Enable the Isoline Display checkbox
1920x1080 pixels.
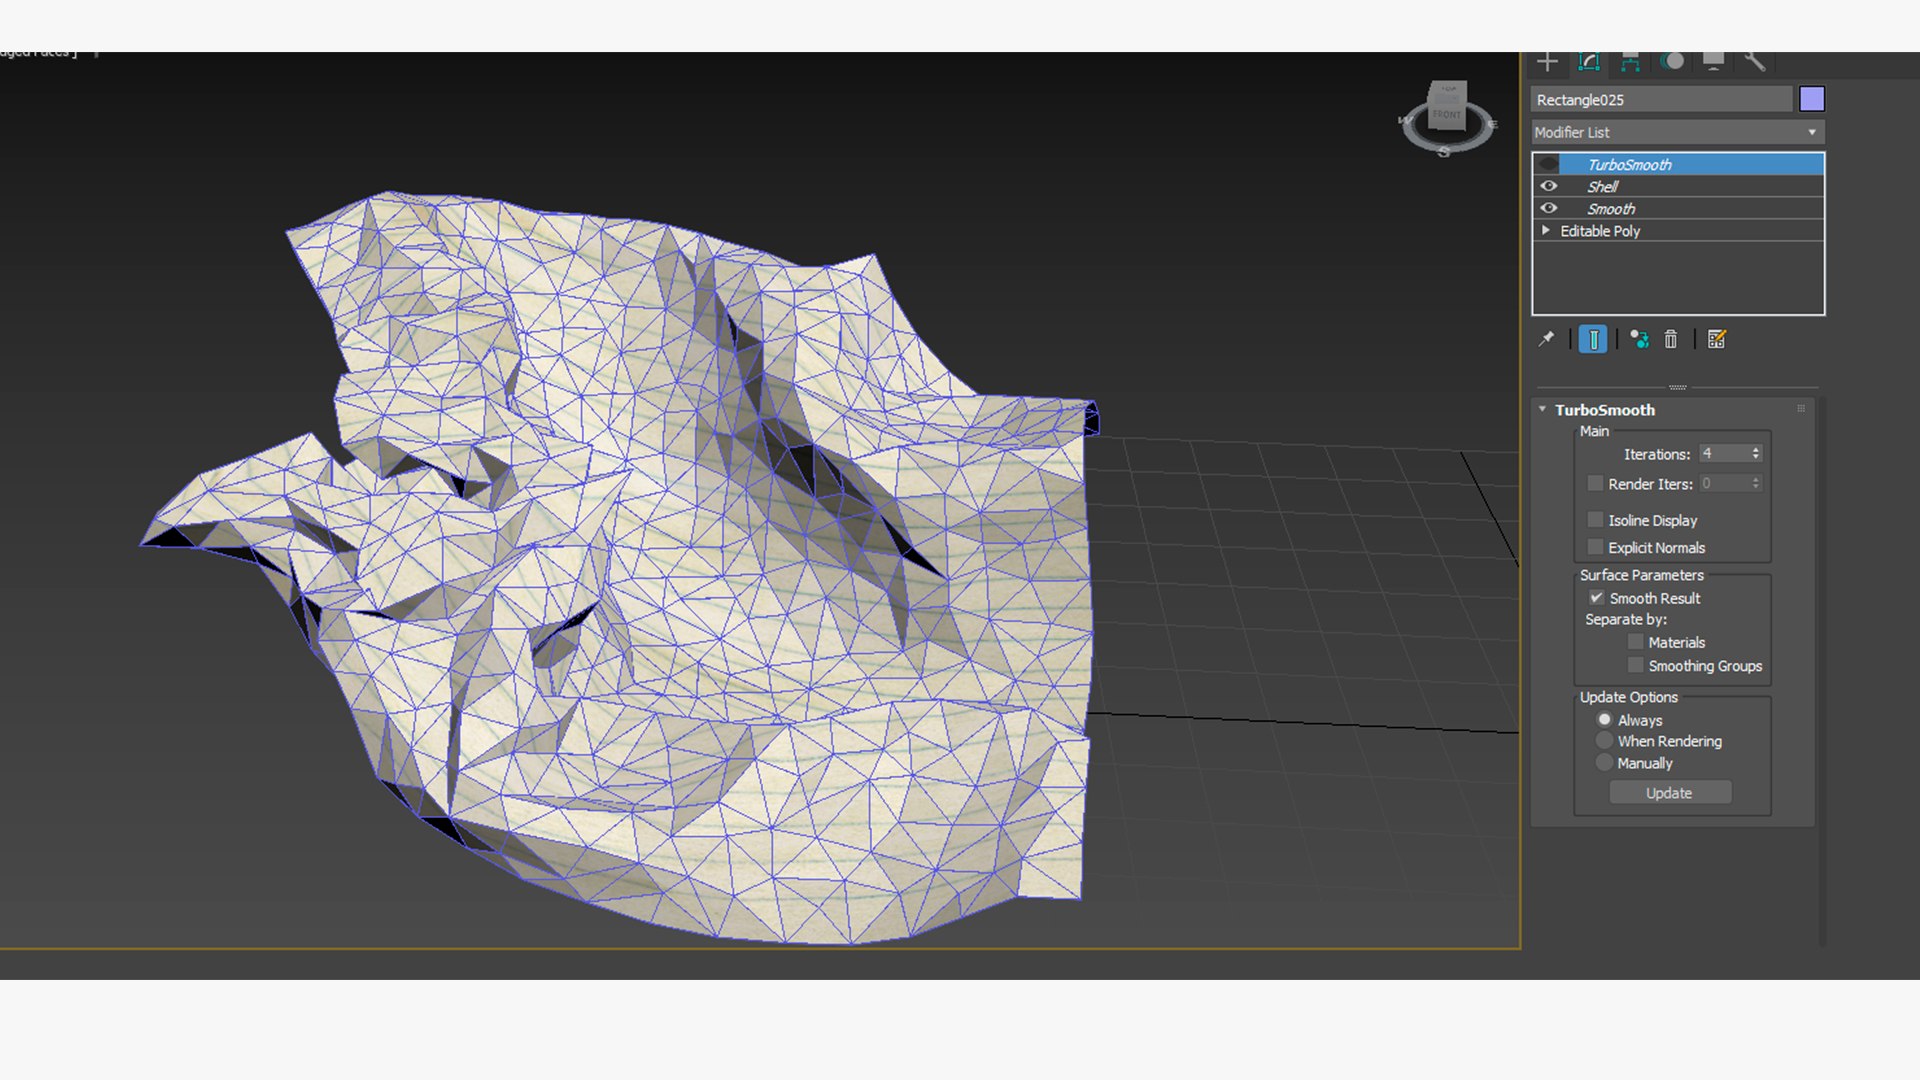[1596, 519]
